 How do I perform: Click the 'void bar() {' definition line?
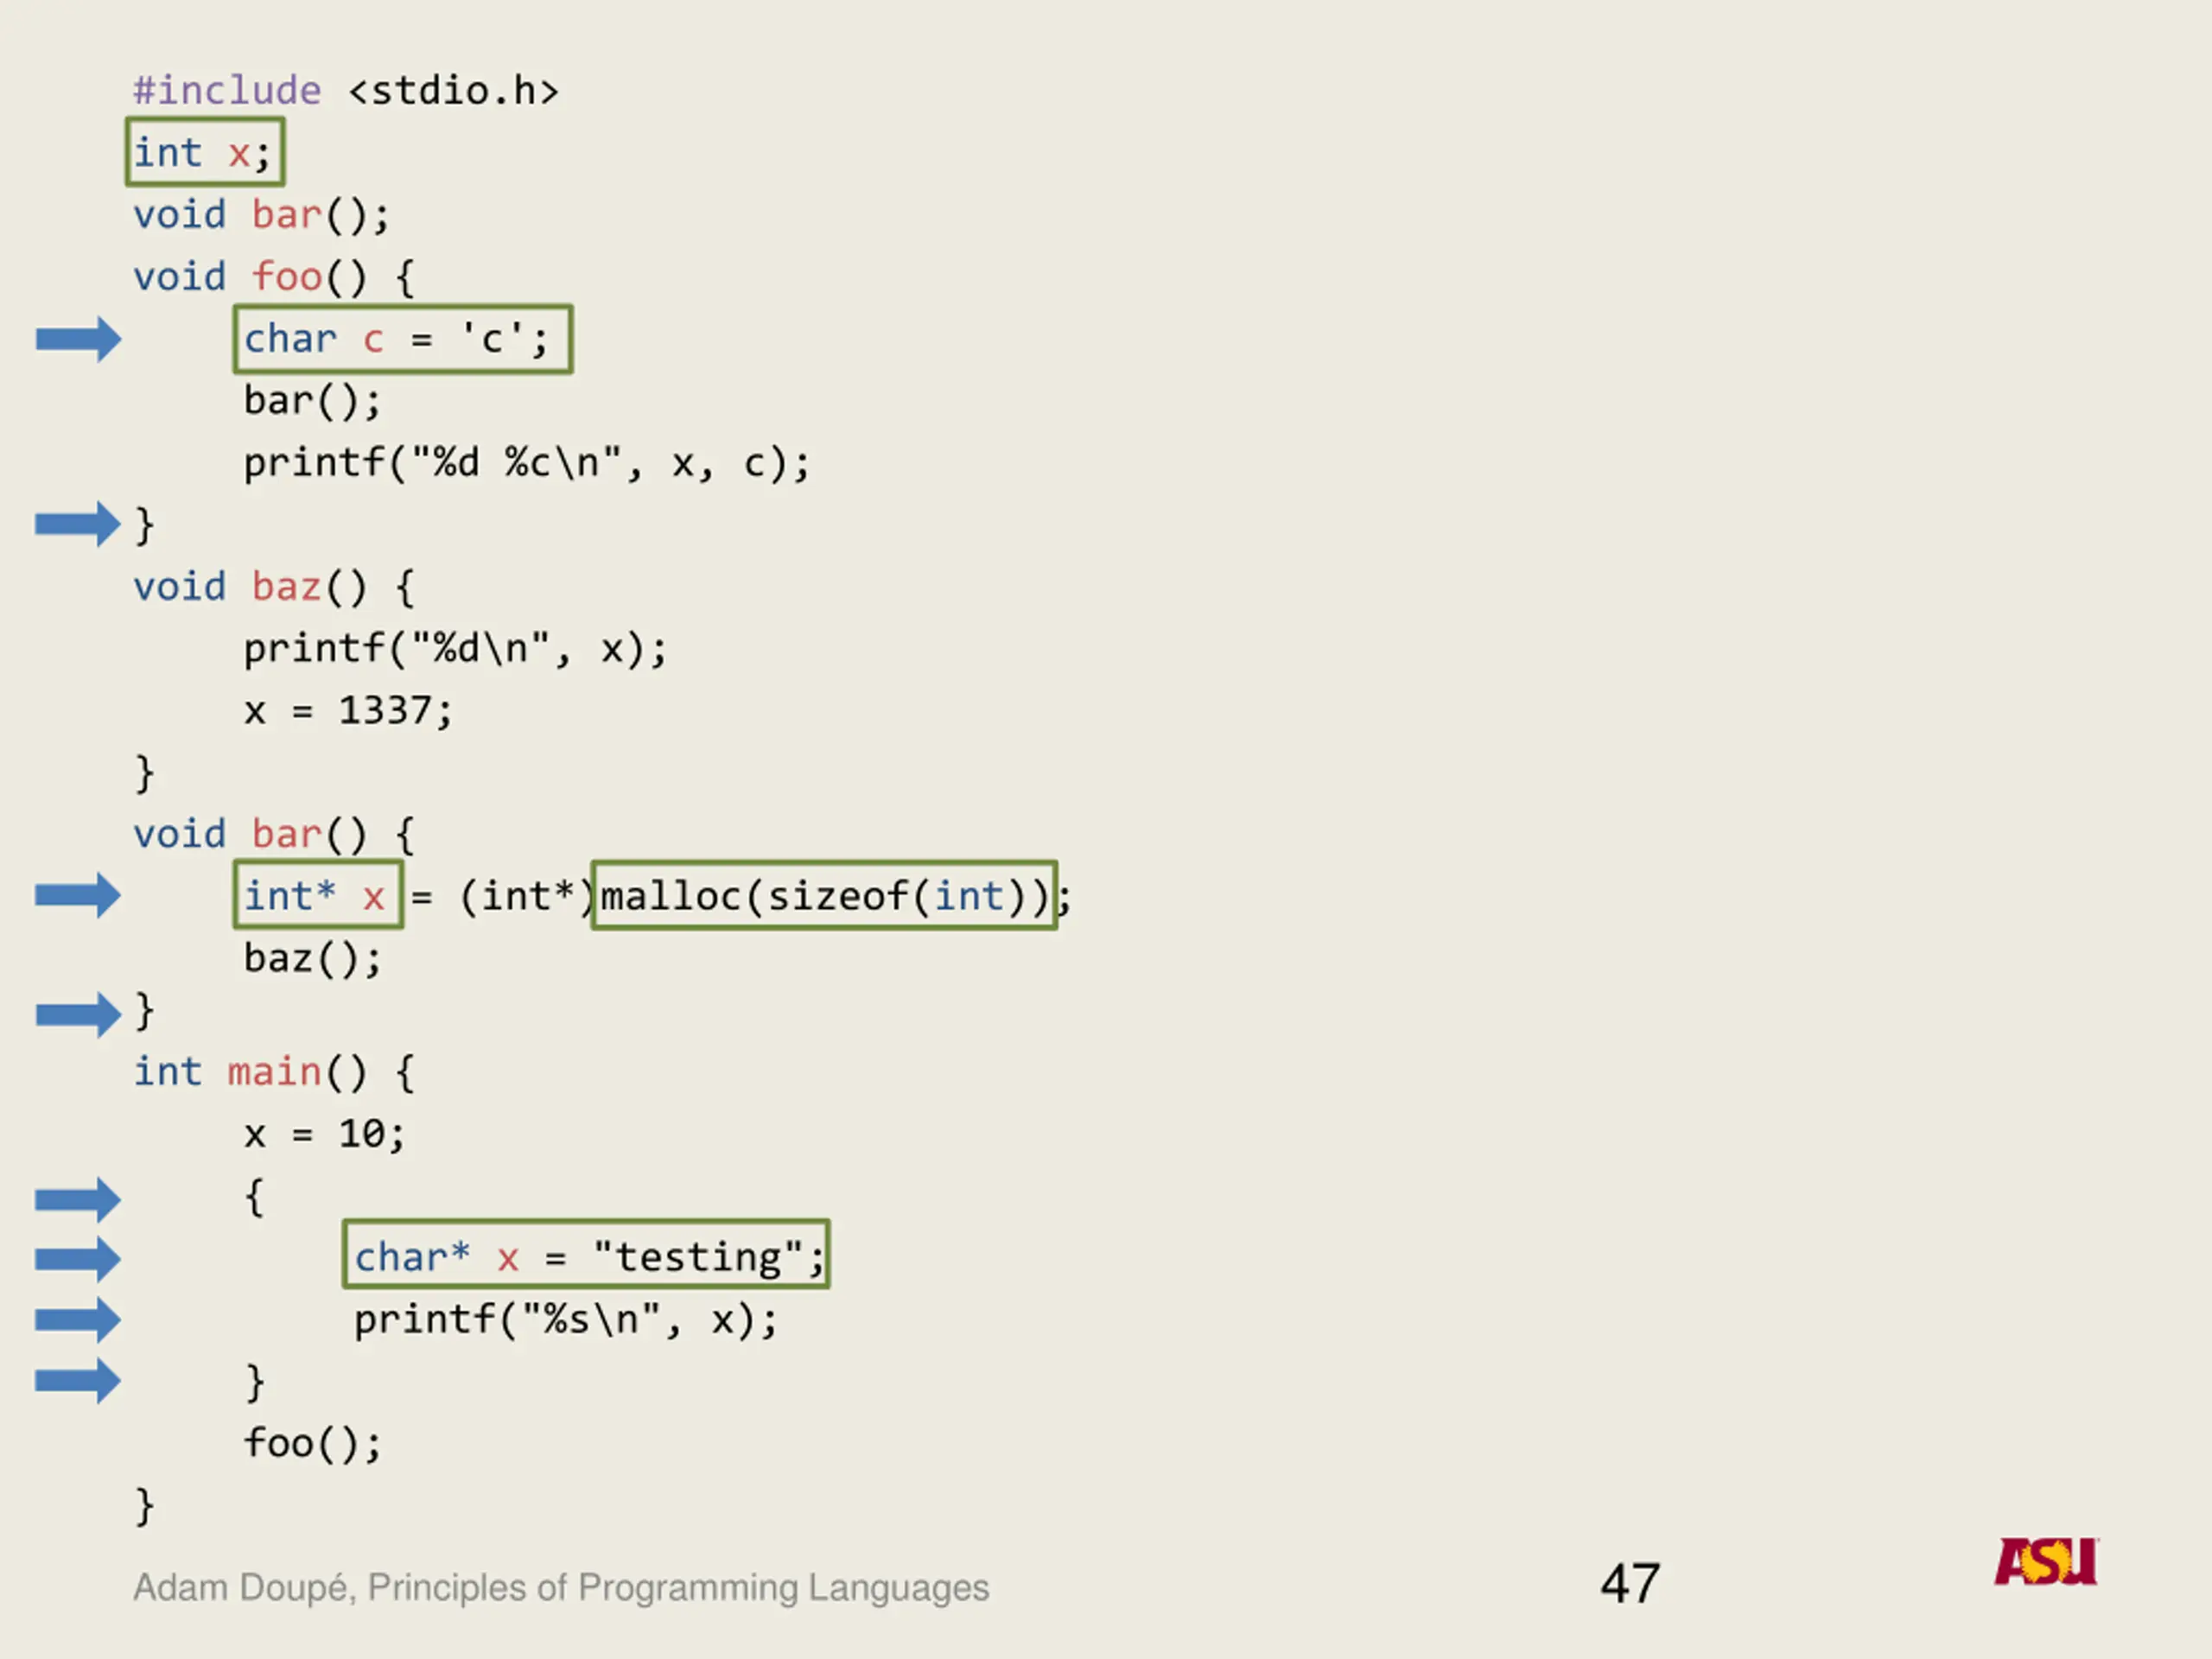(x=274, y=834)
